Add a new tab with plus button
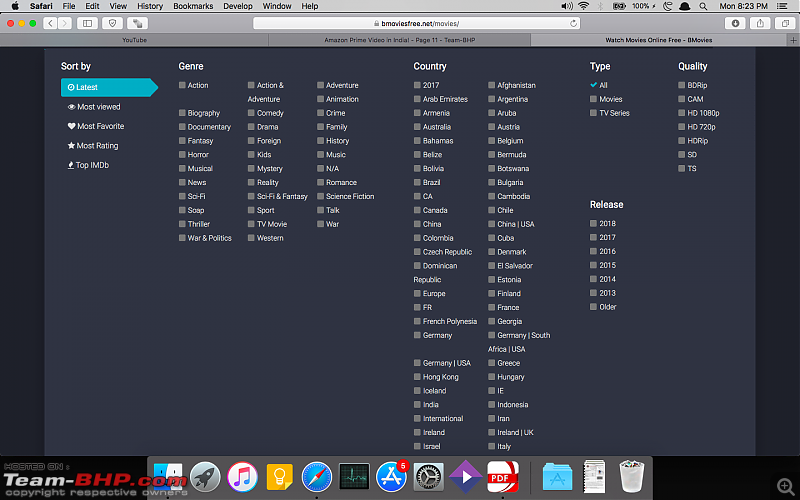 coord(793,40)
